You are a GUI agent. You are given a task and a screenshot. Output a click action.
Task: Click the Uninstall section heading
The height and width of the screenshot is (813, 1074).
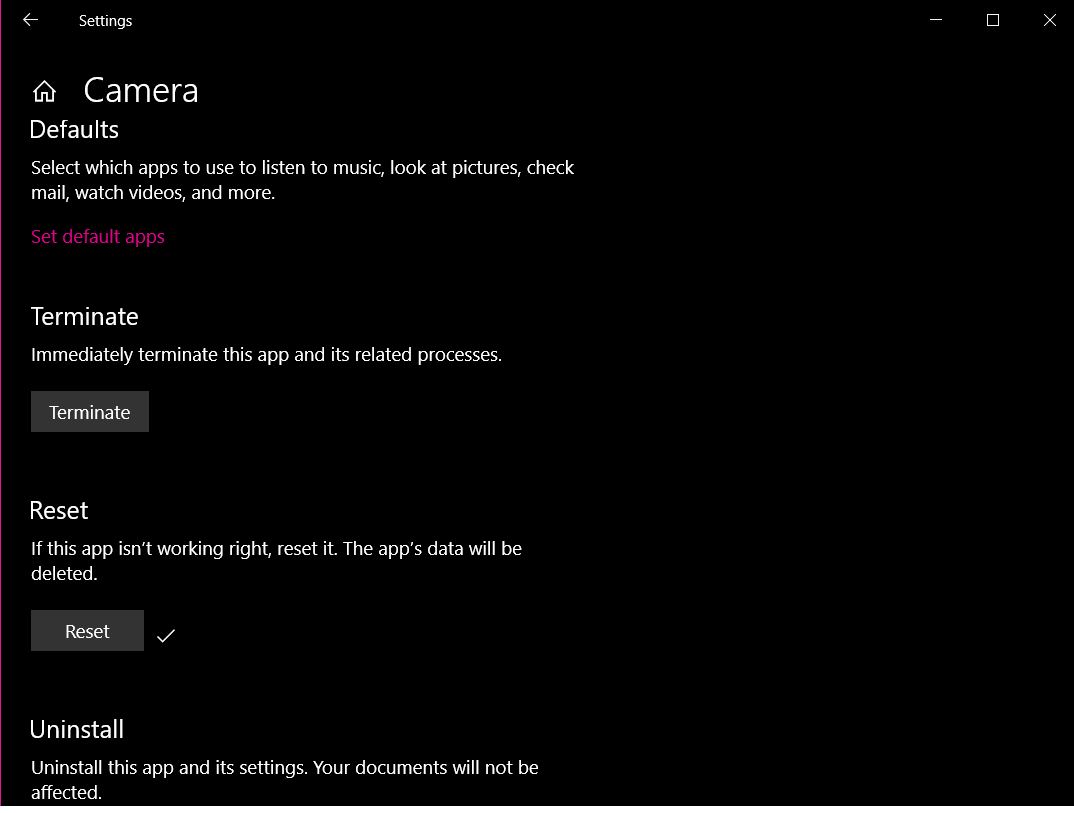[x=77, y=729]
